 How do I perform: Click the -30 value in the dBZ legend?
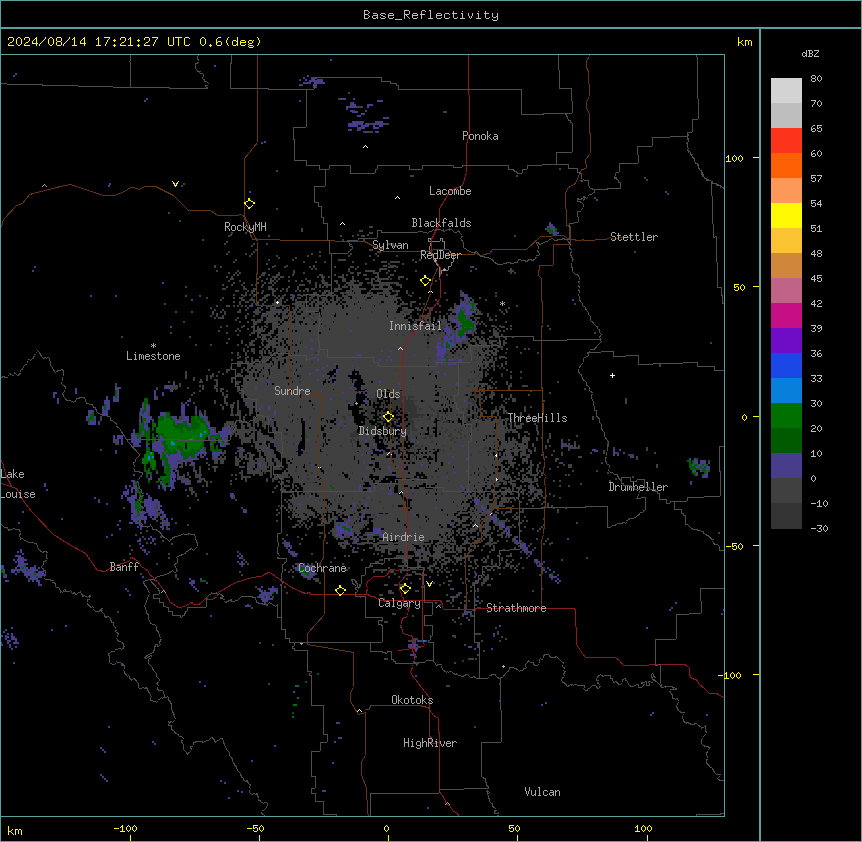[x=819, y=529]
